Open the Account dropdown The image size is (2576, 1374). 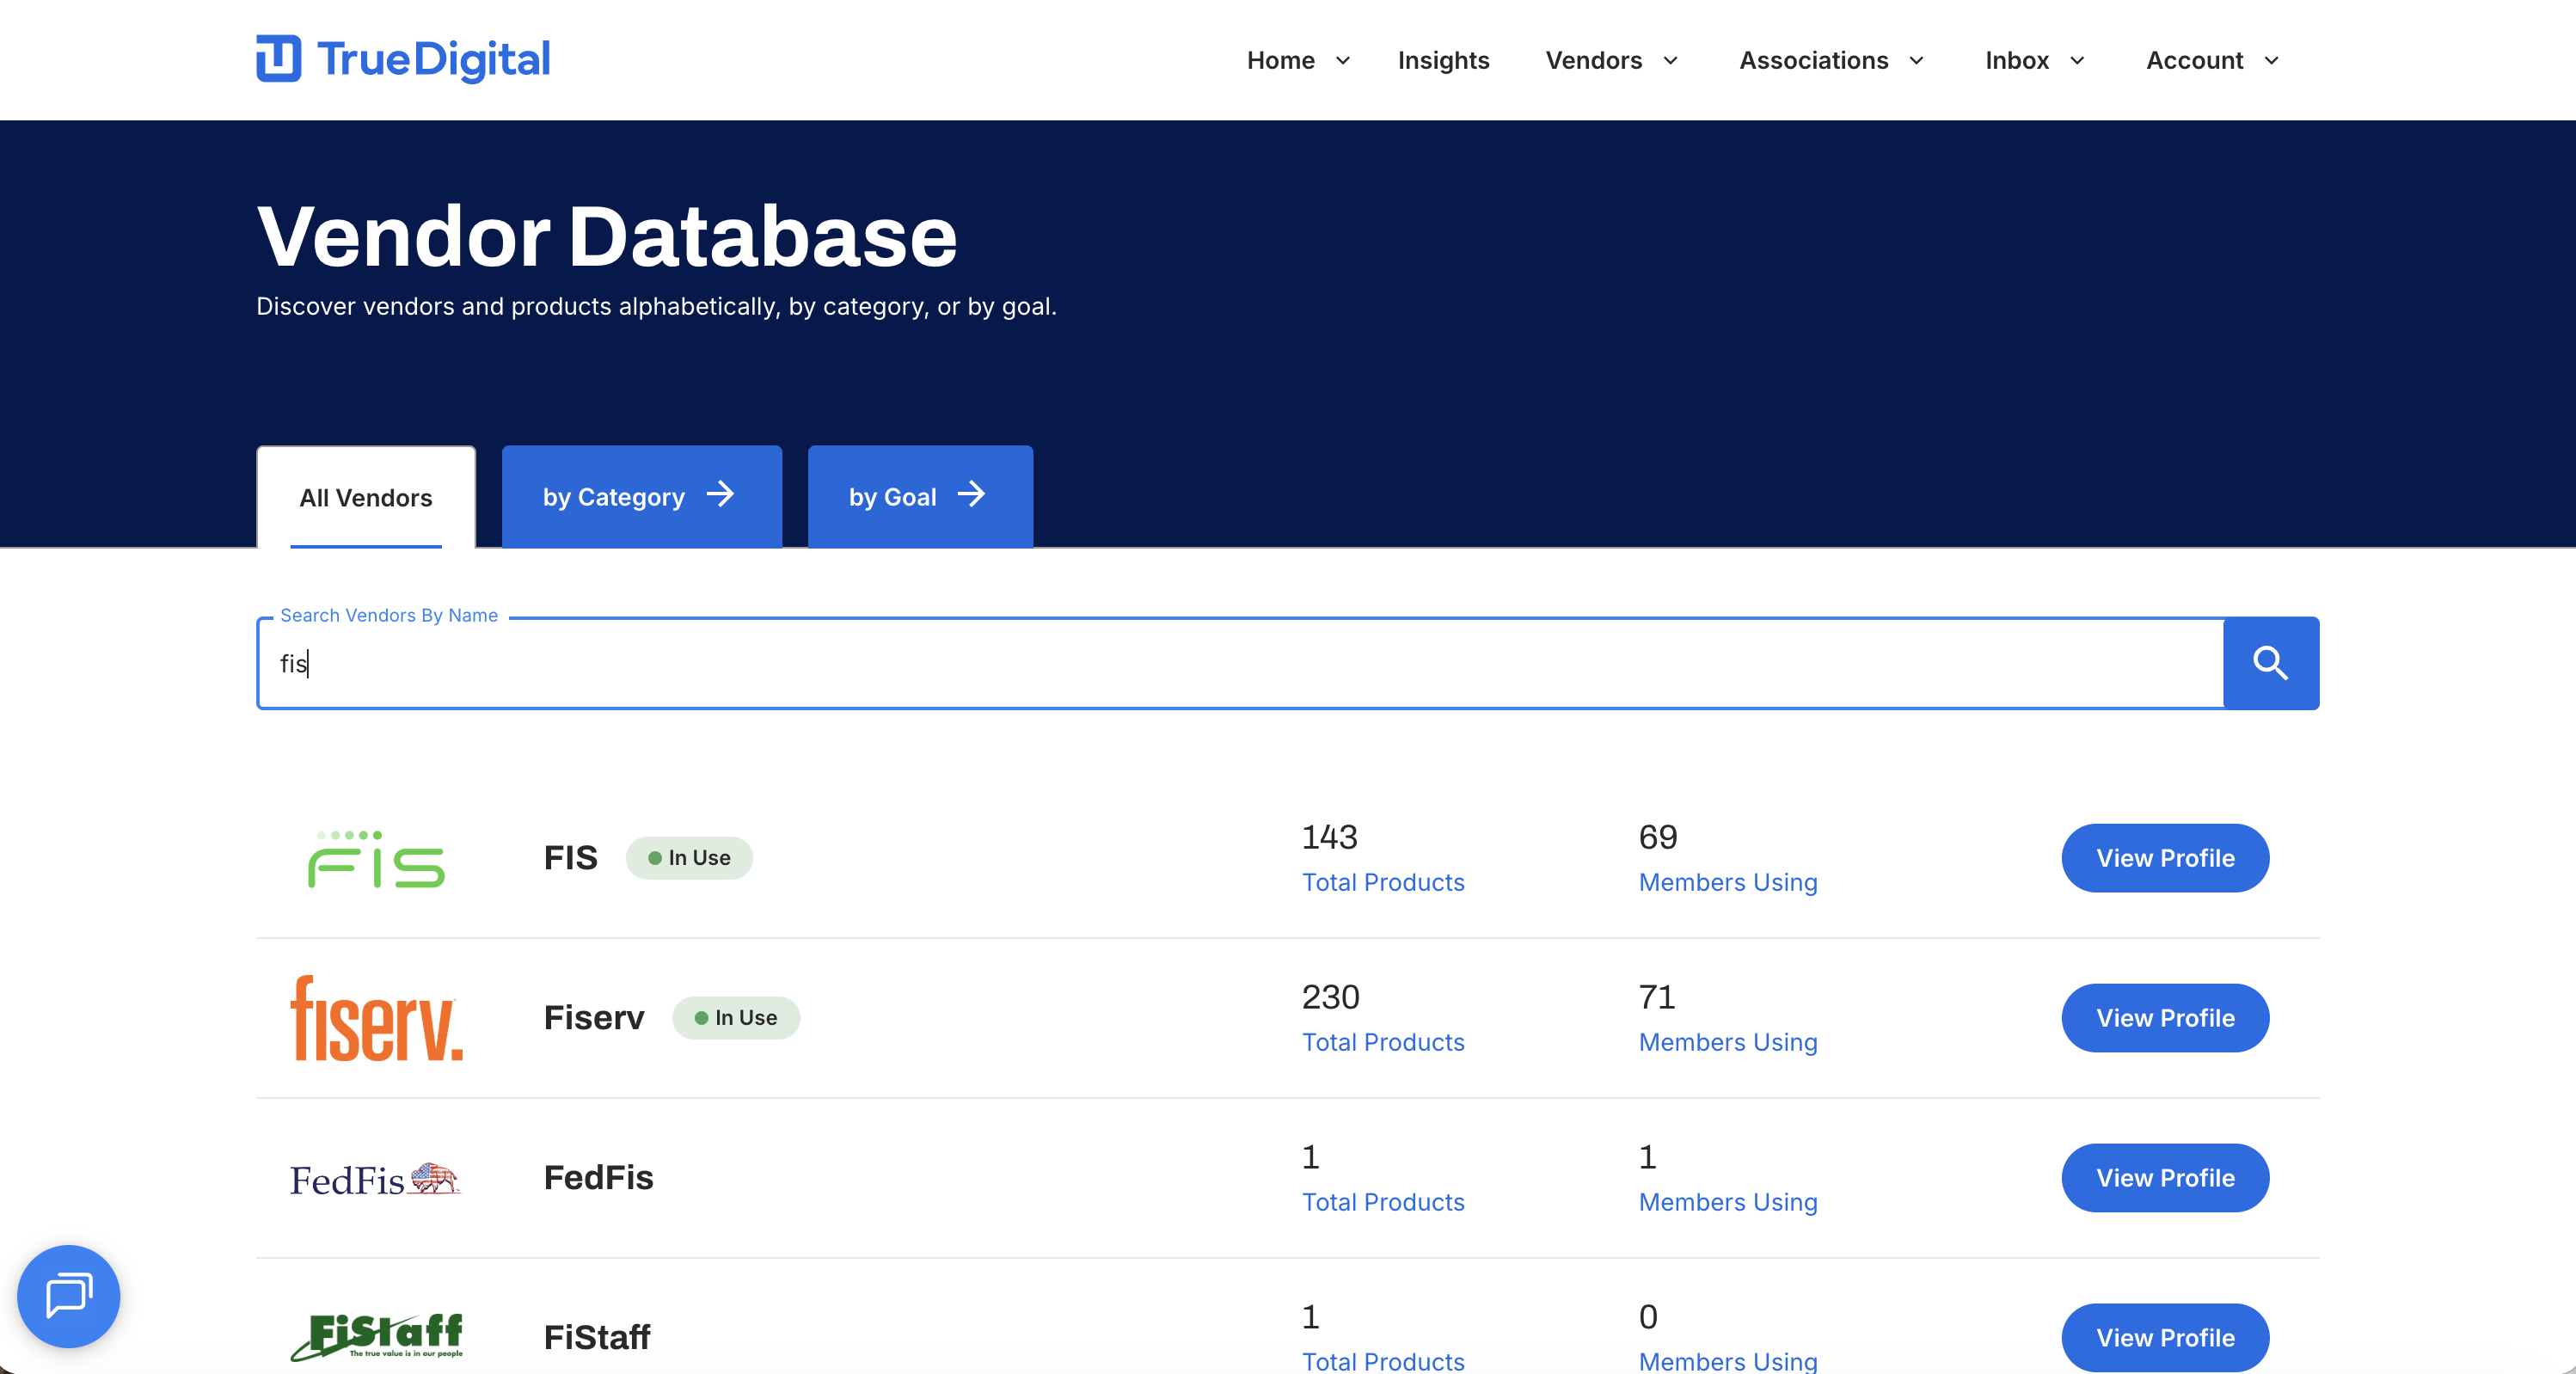coord(2210,60)
